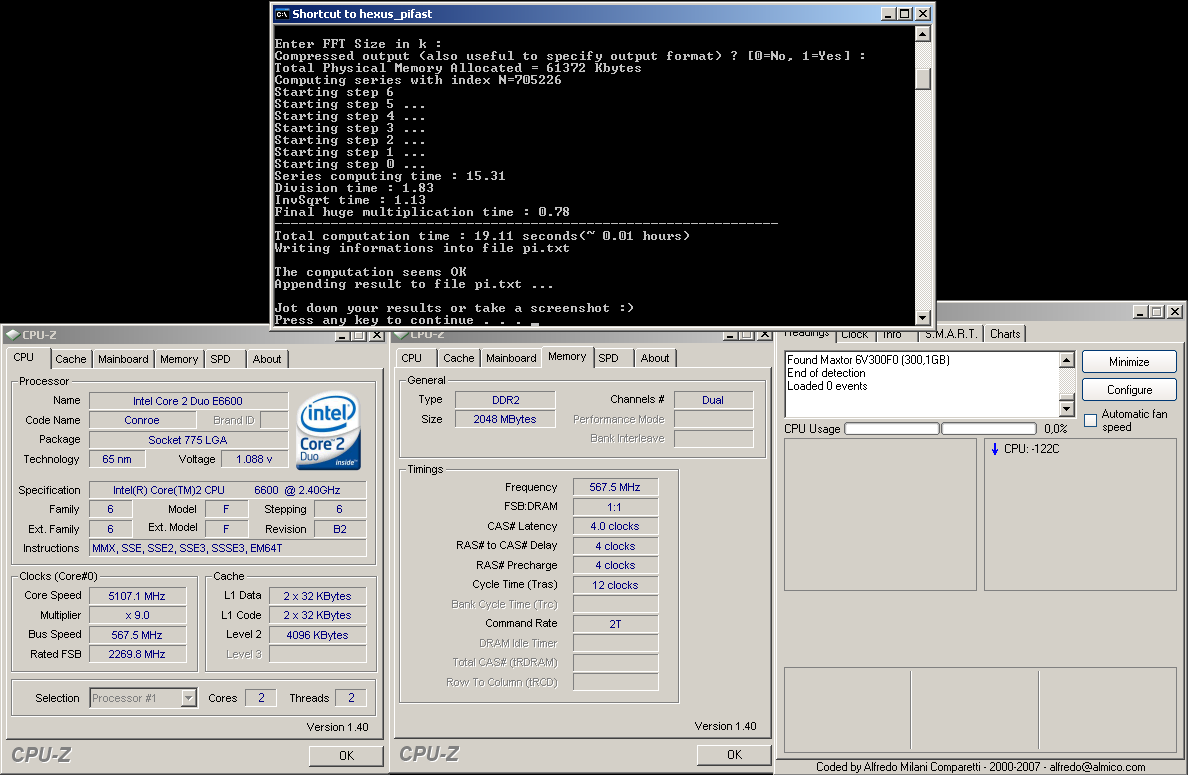Click the Cores count field
The image size is (1188, 775).
261,698
